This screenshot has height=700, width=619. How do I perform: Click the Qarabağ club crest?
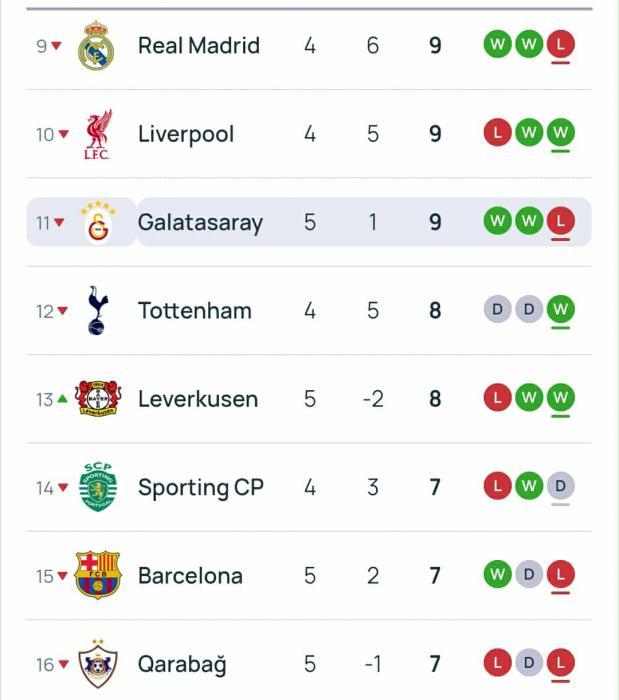click(97, 664)
